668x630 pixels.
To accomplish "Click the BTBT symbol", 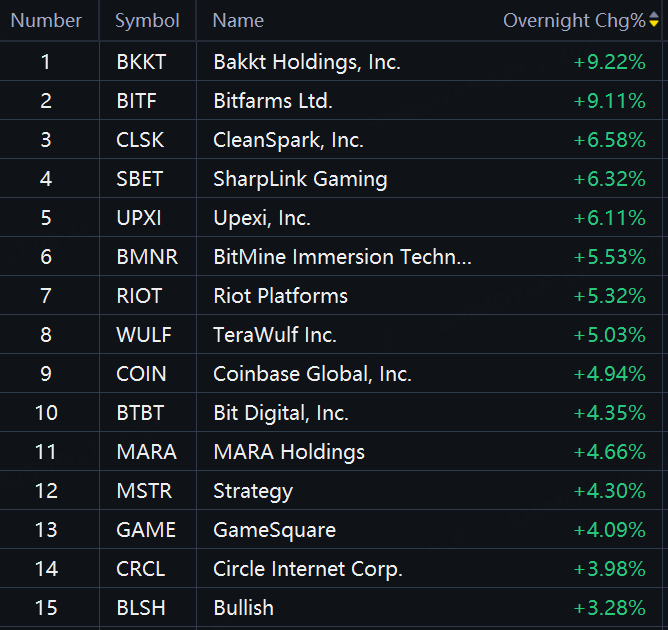I will pos(140,413).
